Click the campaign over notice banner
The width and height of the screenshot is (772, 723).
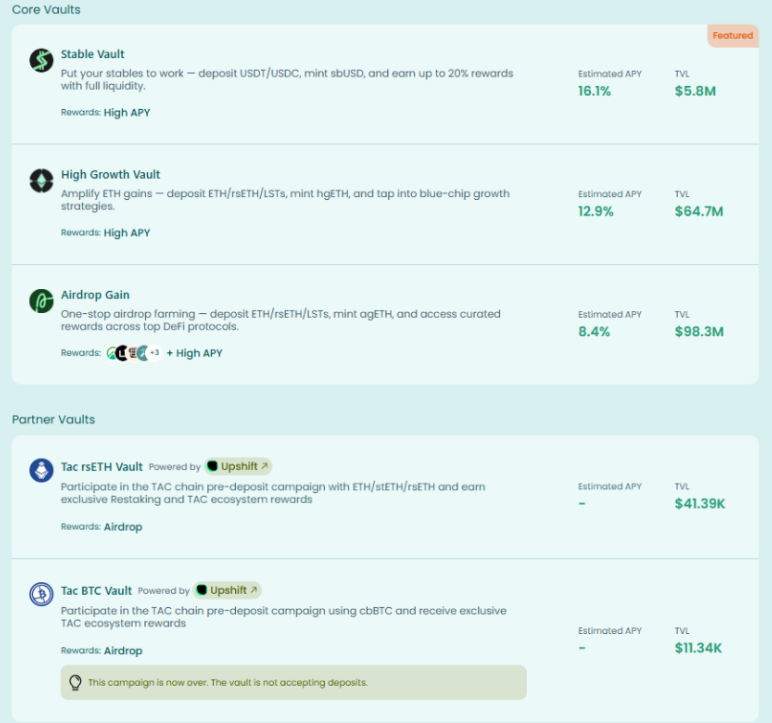293,682
